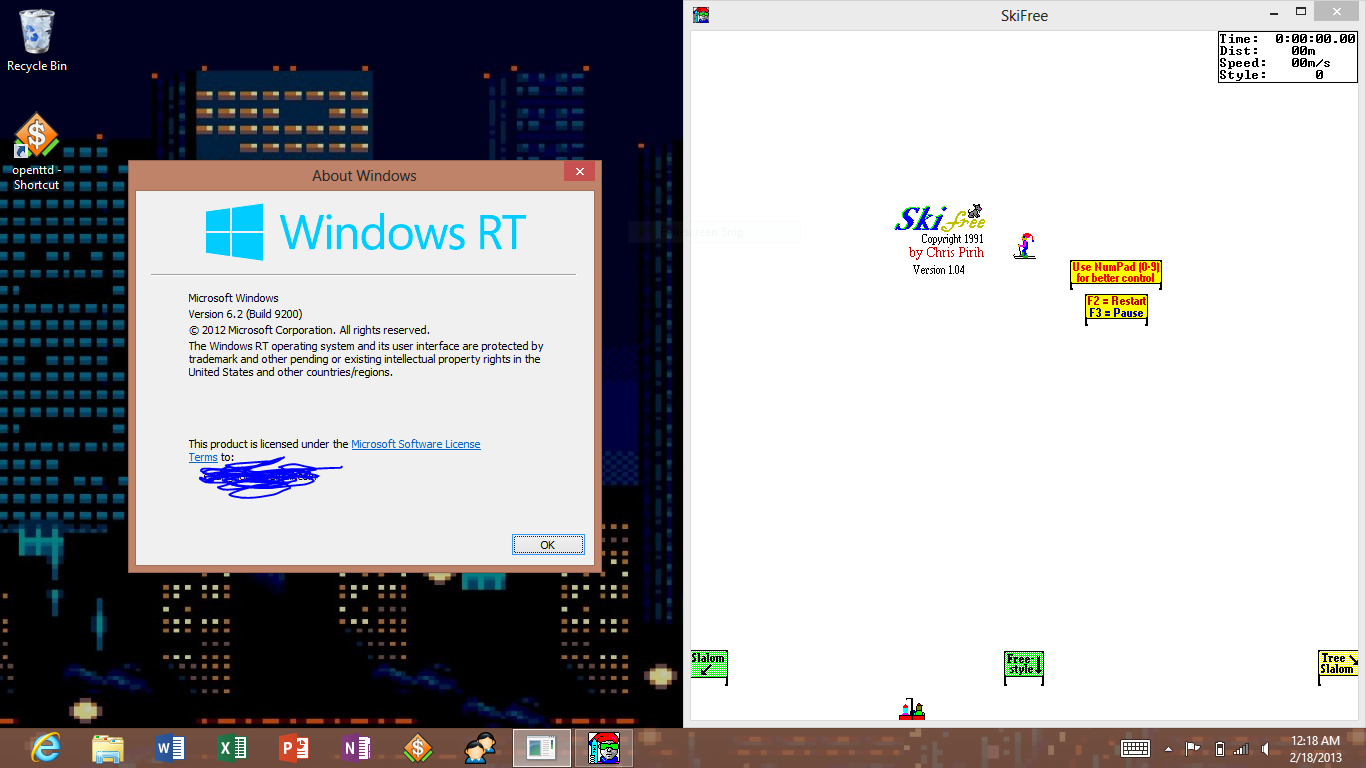Open Internet Explorer from the taskbar
Viewport: 1366px width, 768px height.
click(x=46, y=748)
